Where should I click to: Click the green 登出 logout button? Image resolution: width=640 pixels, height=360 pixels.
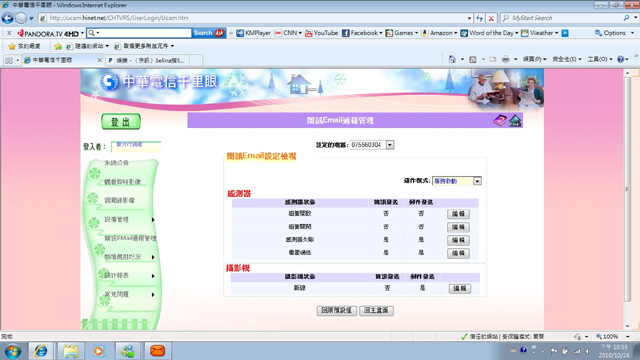tap(121, 122)
